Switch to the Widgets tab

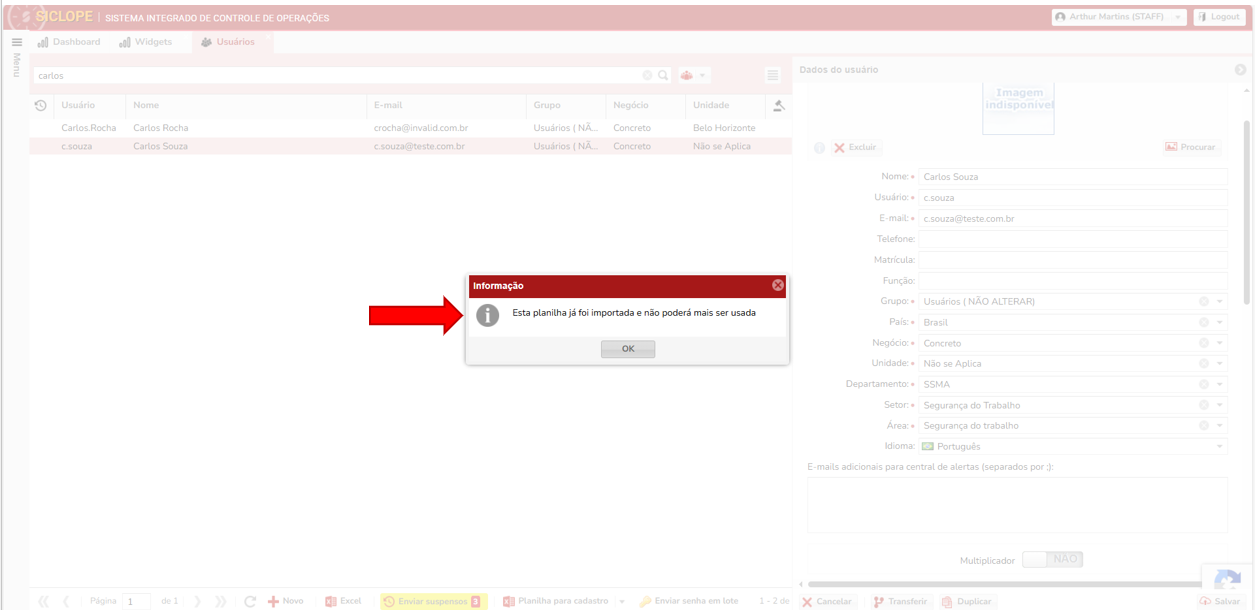[x=146, y=42]
